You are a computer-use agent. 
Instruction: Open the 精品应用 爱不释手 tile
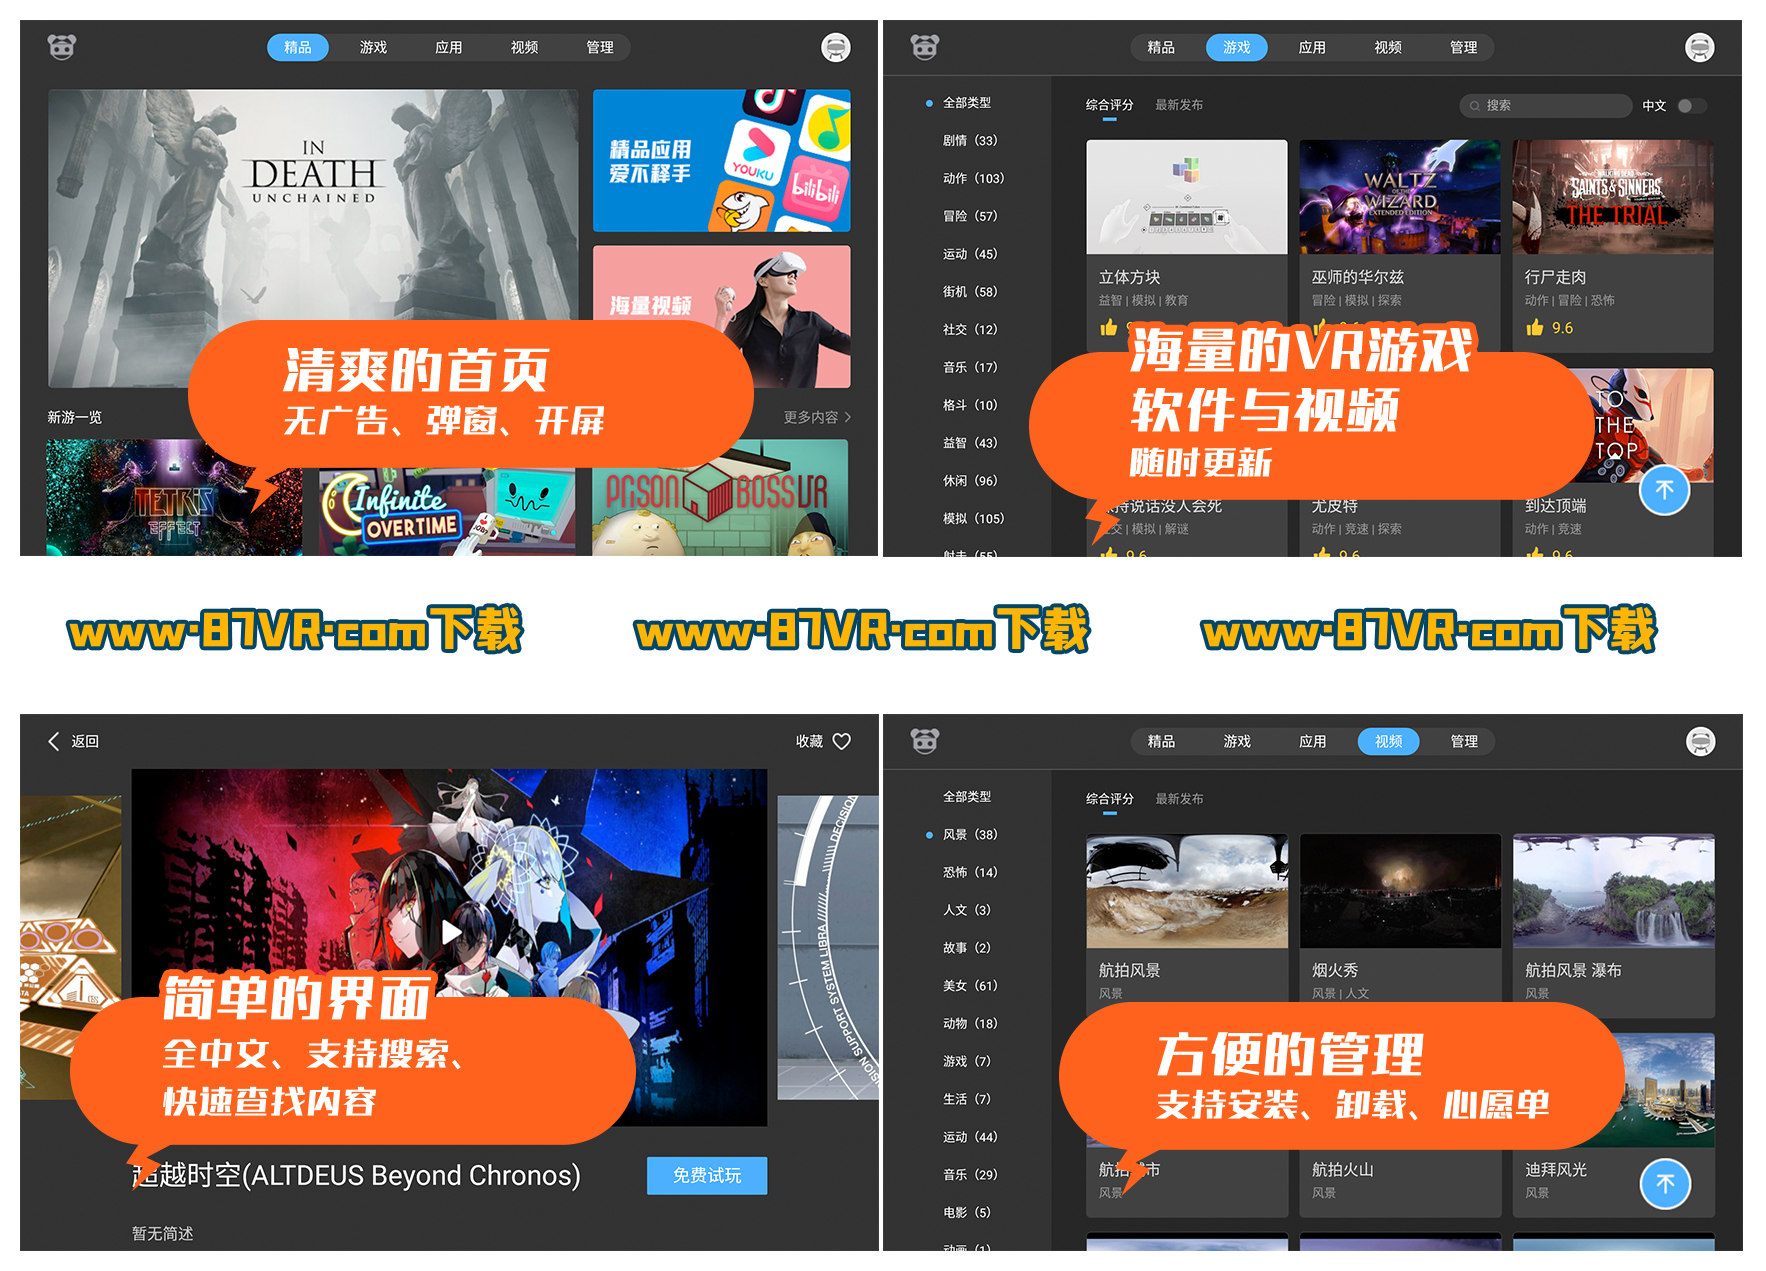(x=721, y=160)
